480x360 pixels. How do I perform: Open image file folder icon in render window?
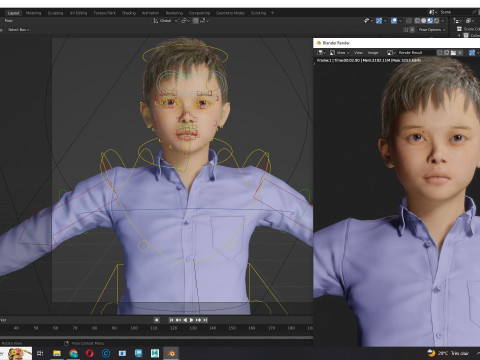pyautogui.click(x=453, y=53)
